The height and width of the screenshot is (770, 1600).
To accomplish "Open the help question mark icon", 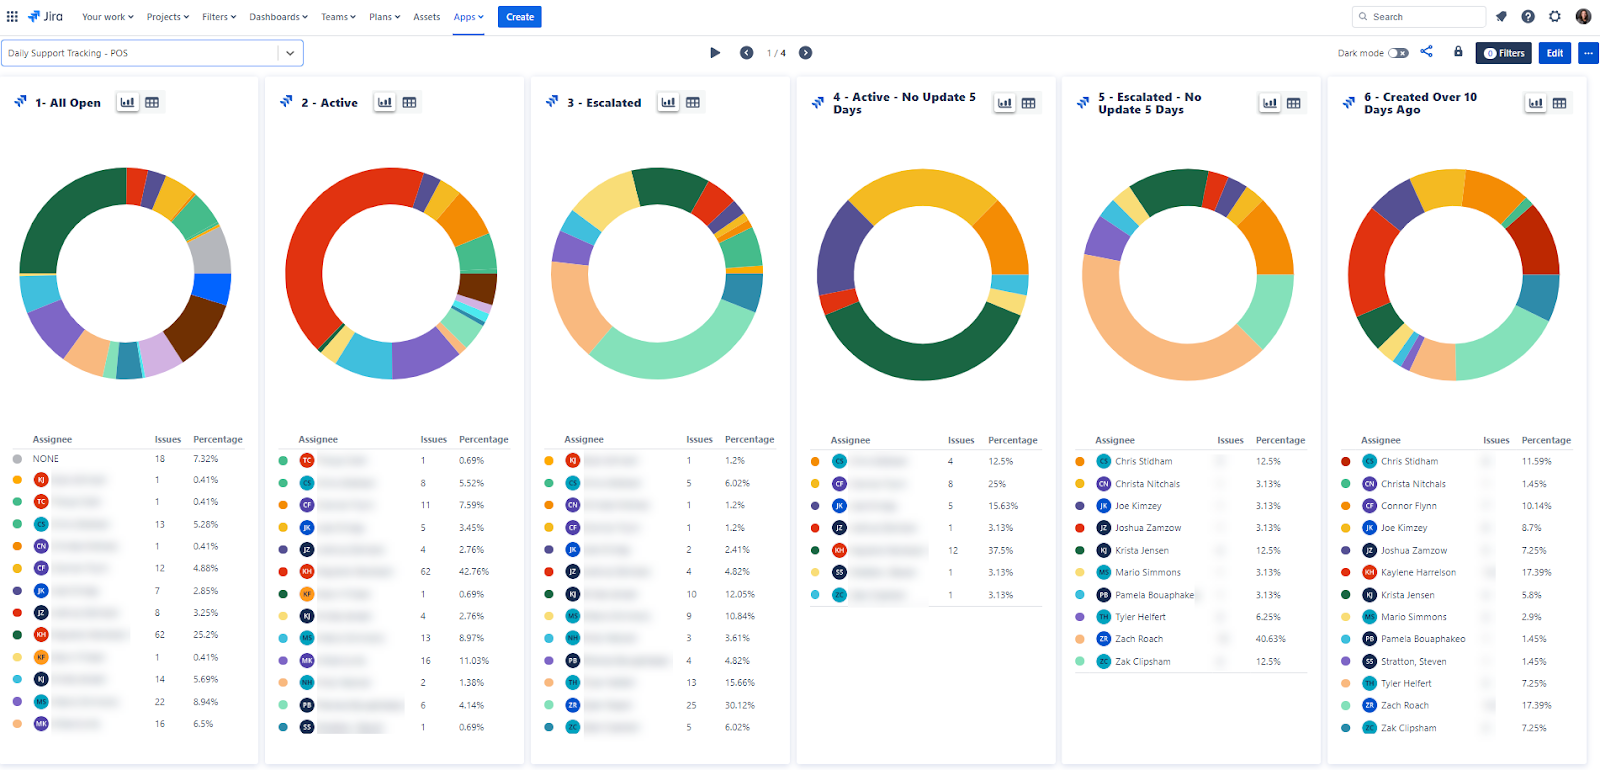I will [x=1528, y=17].
